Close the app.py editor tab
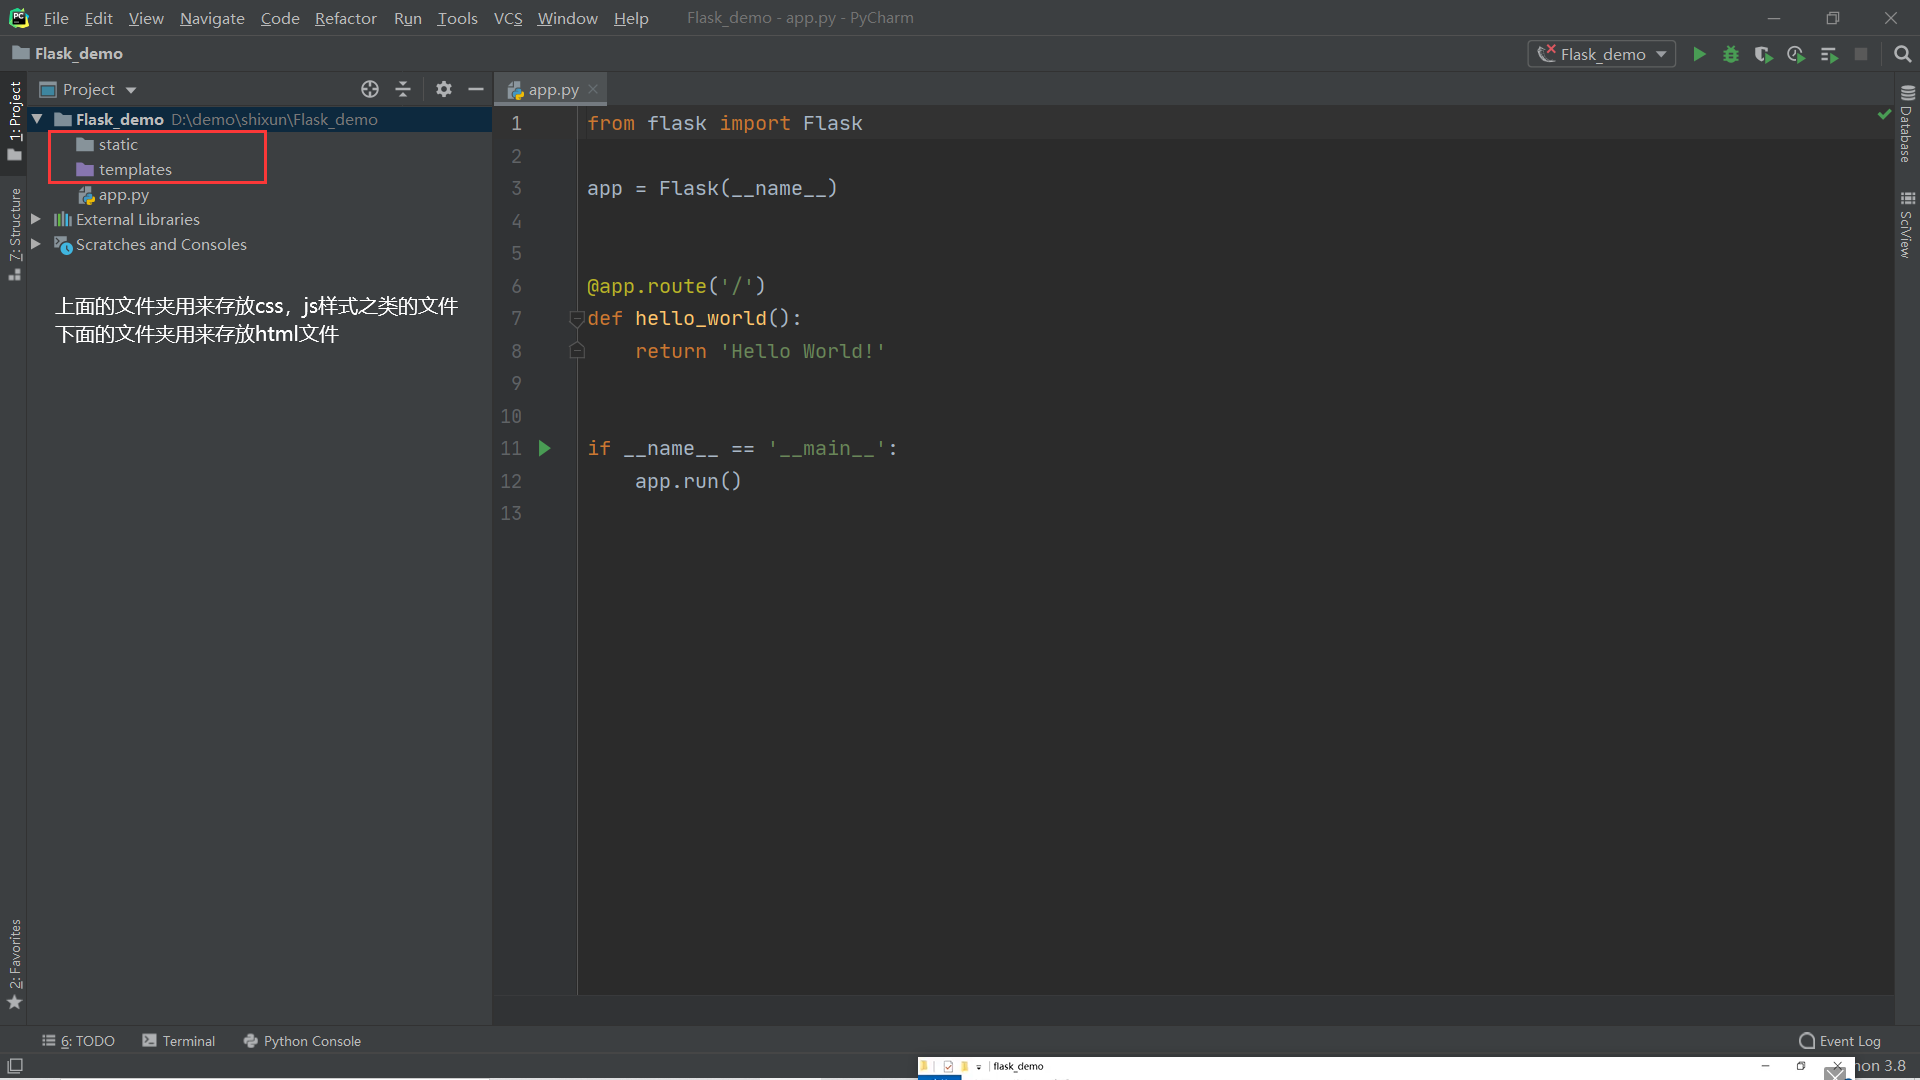Viewport: 1920px width, 1080px height. (x=593, y=89)
